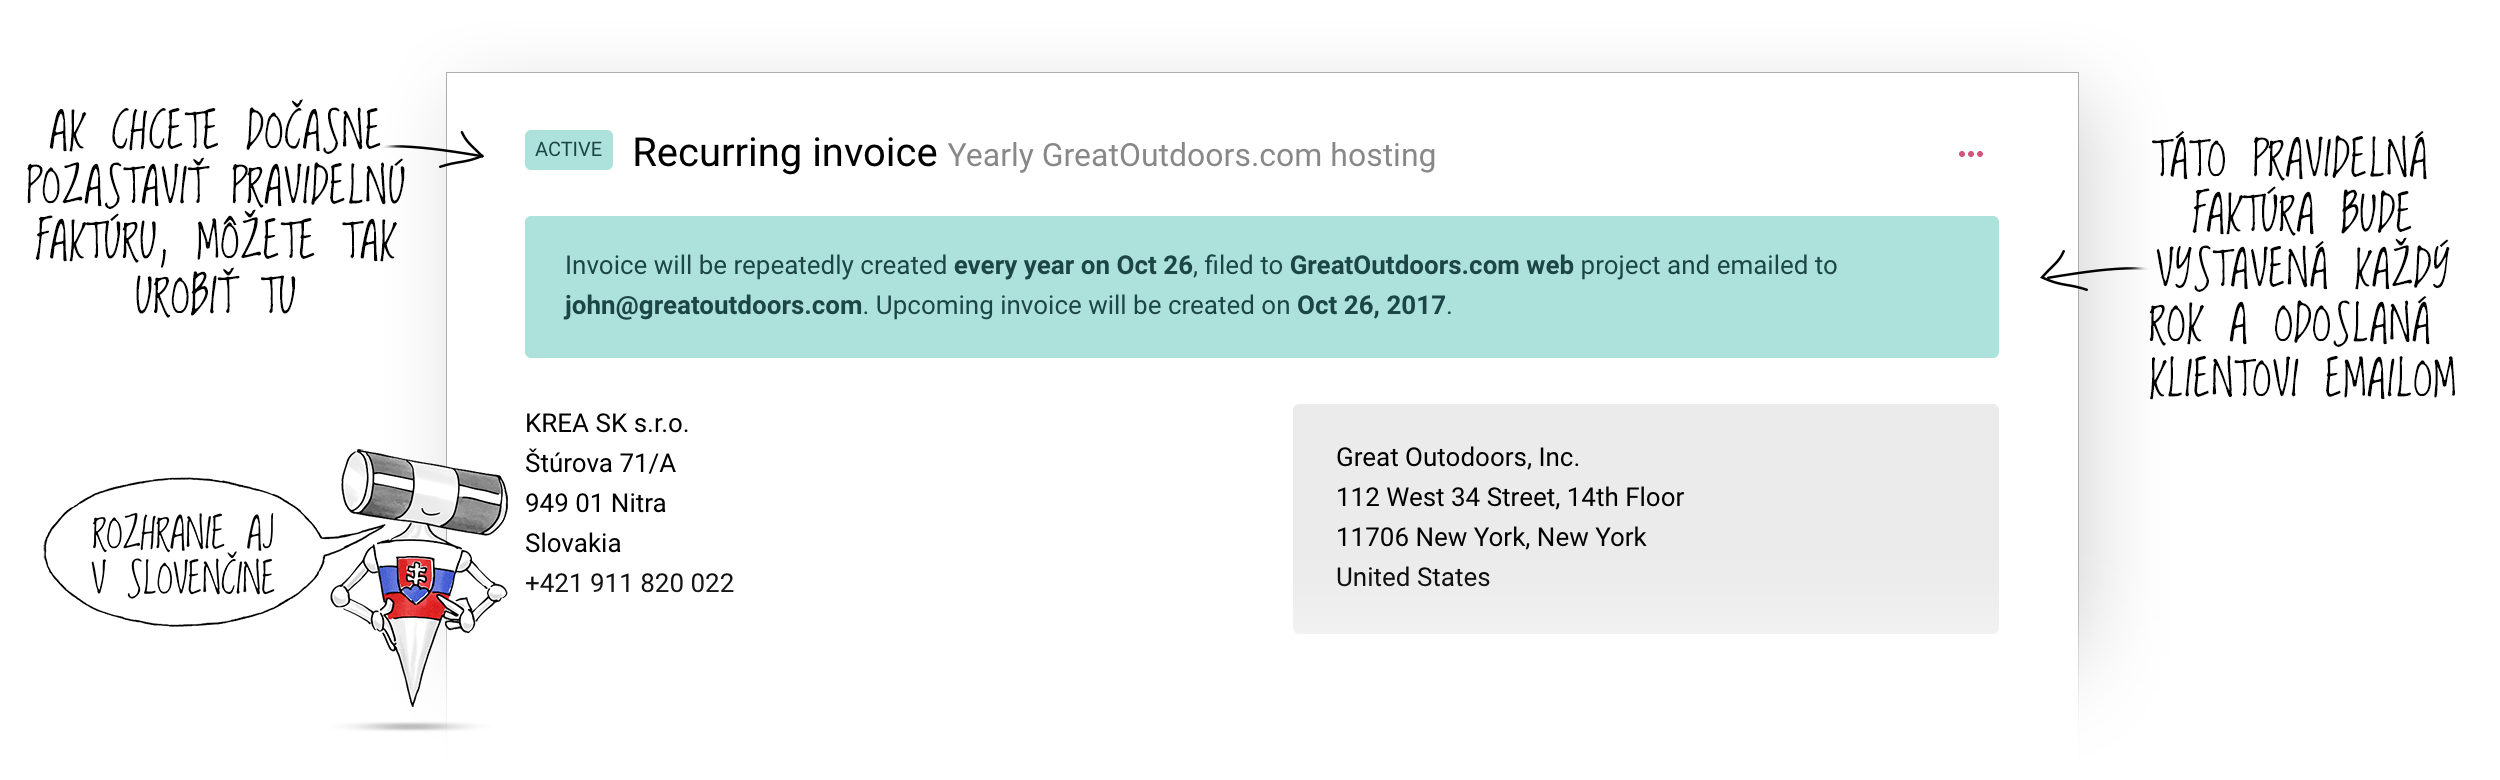Click the Štúrova 71/A address line
The height and width of the screenshot is (780, 2500).
point(600,463)
